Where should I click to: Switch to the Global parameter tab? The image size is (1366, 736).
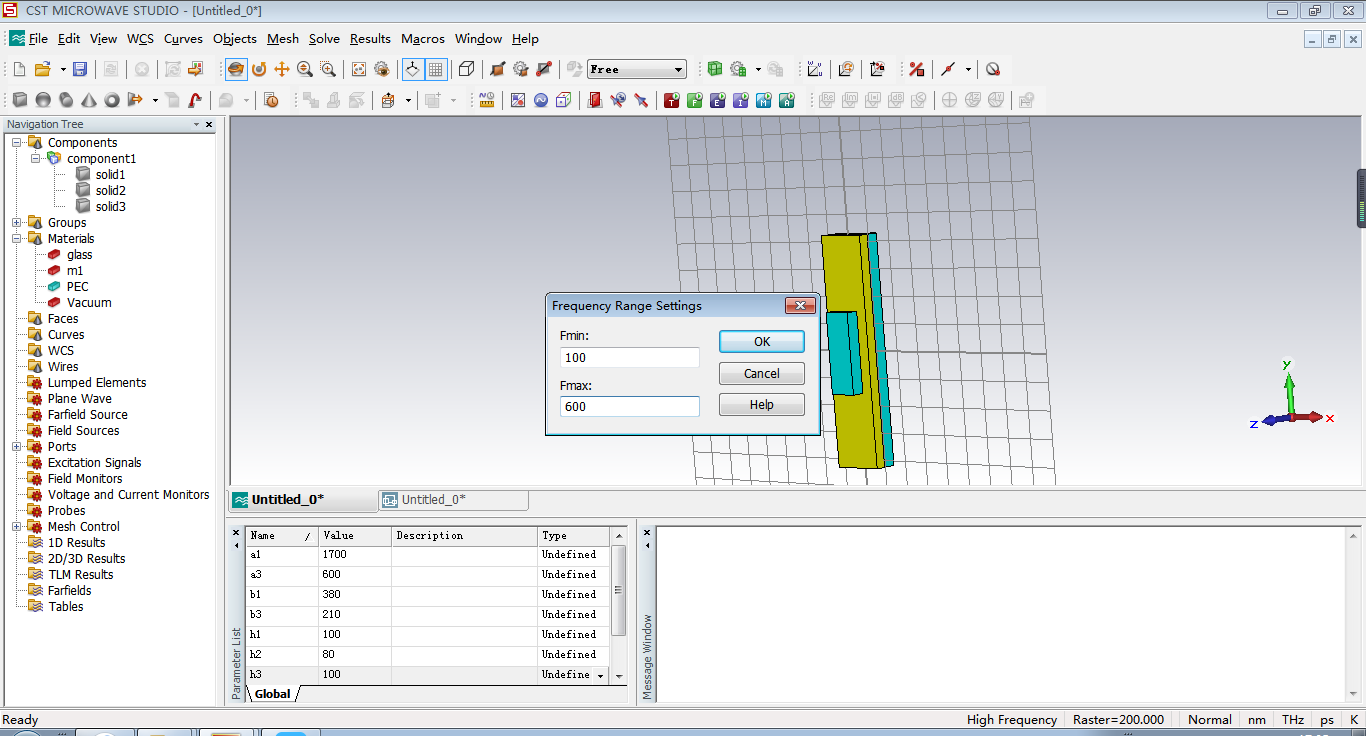tap(272, 694)
